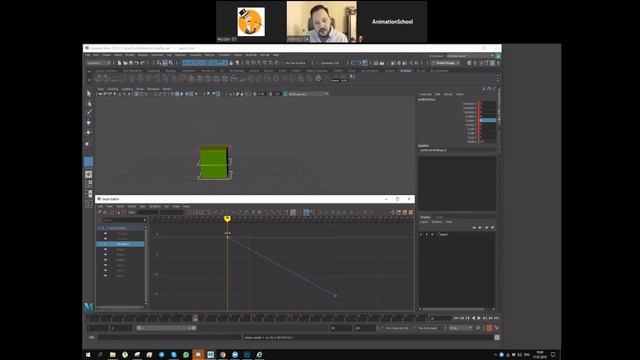Click the yellow current time marker
The width and height of the screenshot is (640, 360).
[227, 219]
